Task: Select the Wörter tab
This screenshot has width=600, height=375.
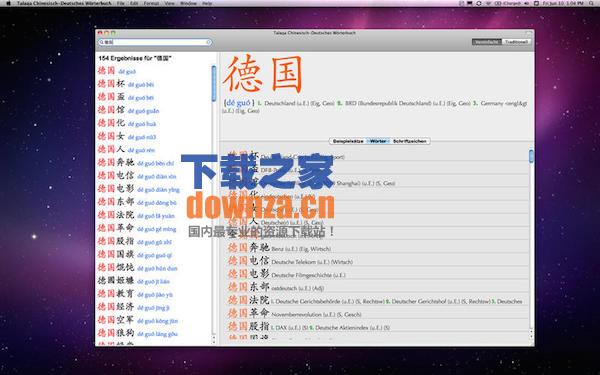Action: click(378, 141)
